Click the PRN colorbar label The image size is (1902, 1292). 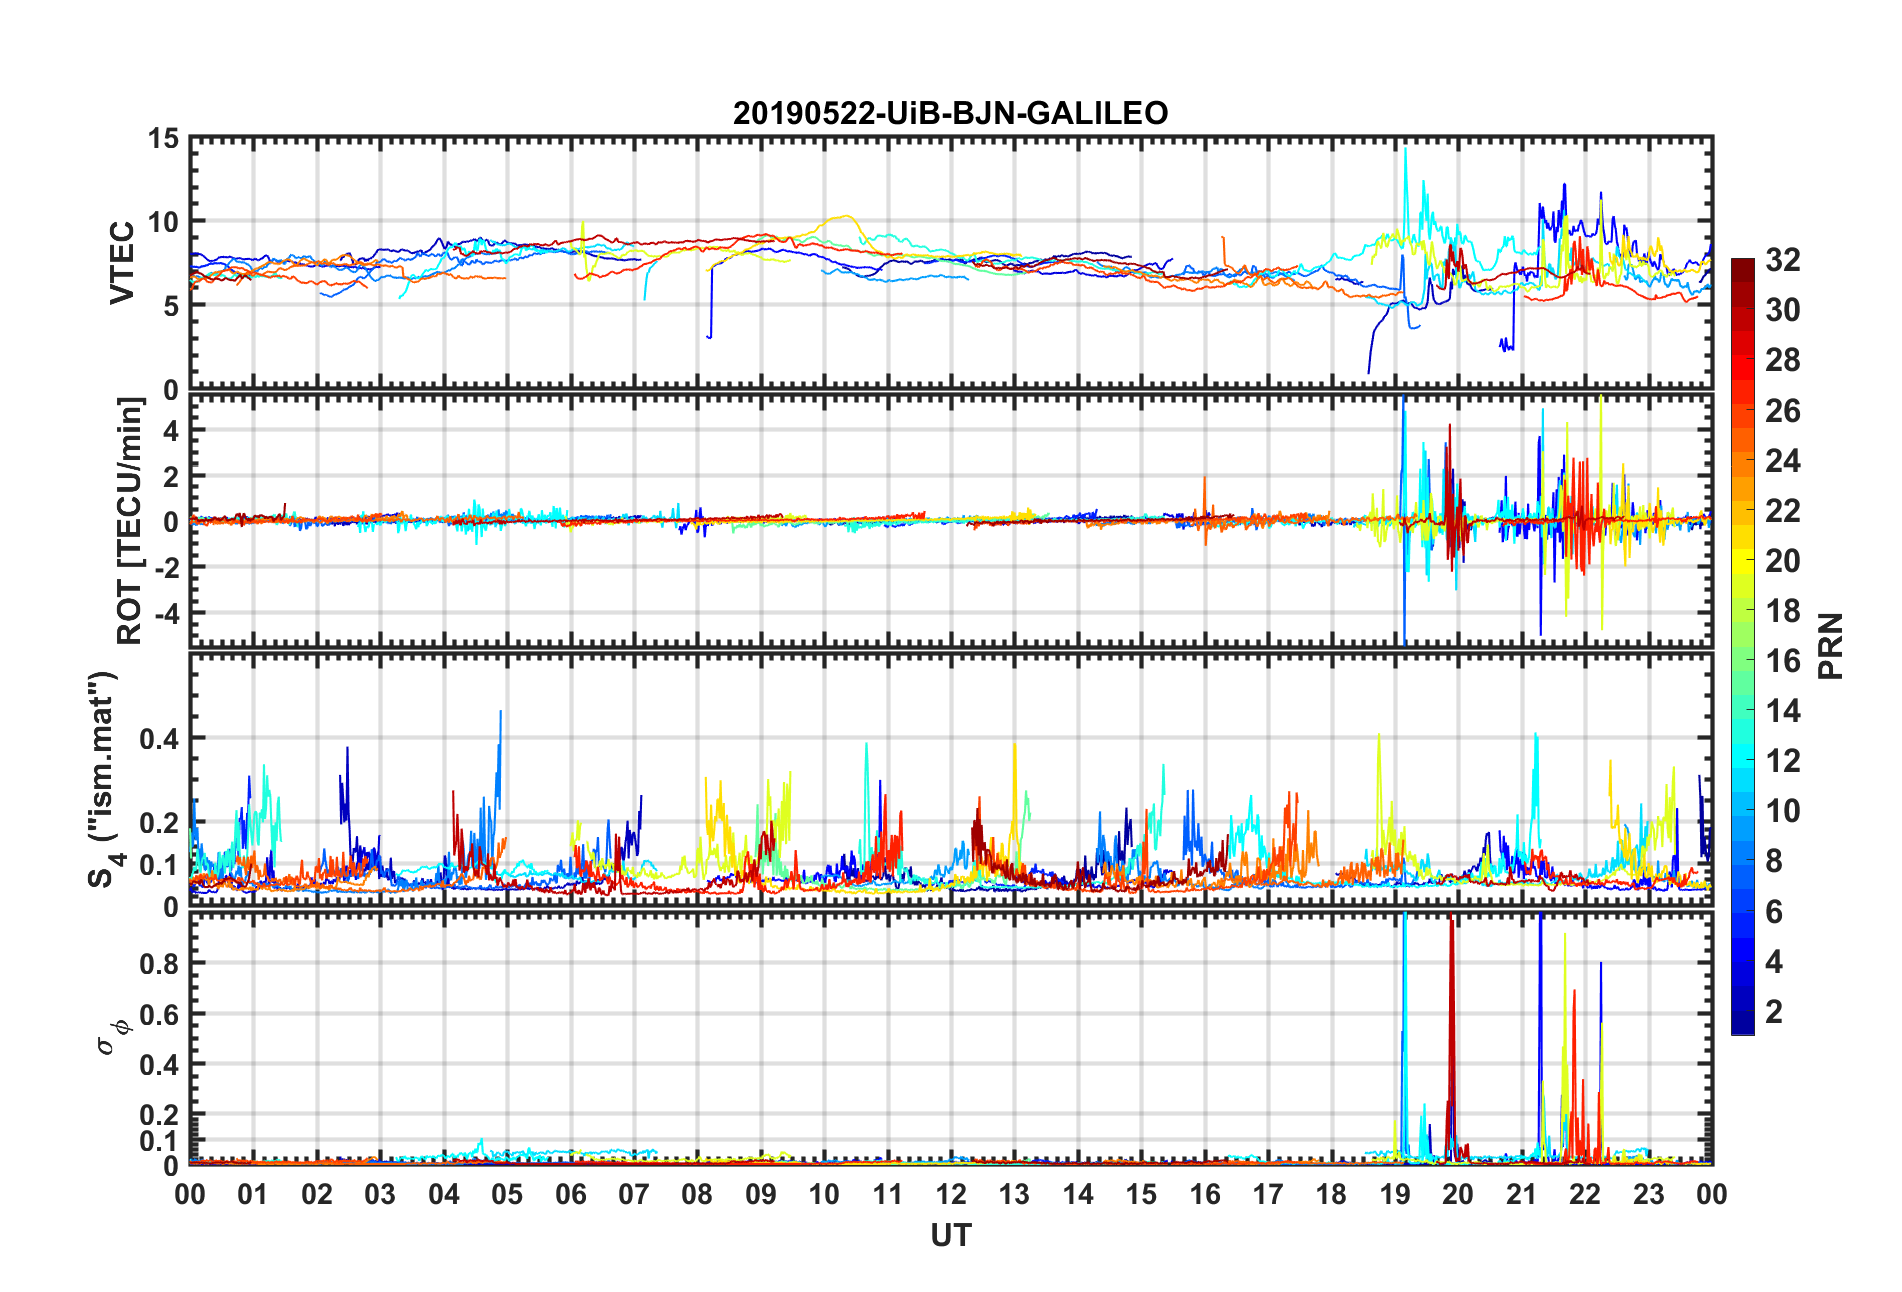tap(1831, 646)
